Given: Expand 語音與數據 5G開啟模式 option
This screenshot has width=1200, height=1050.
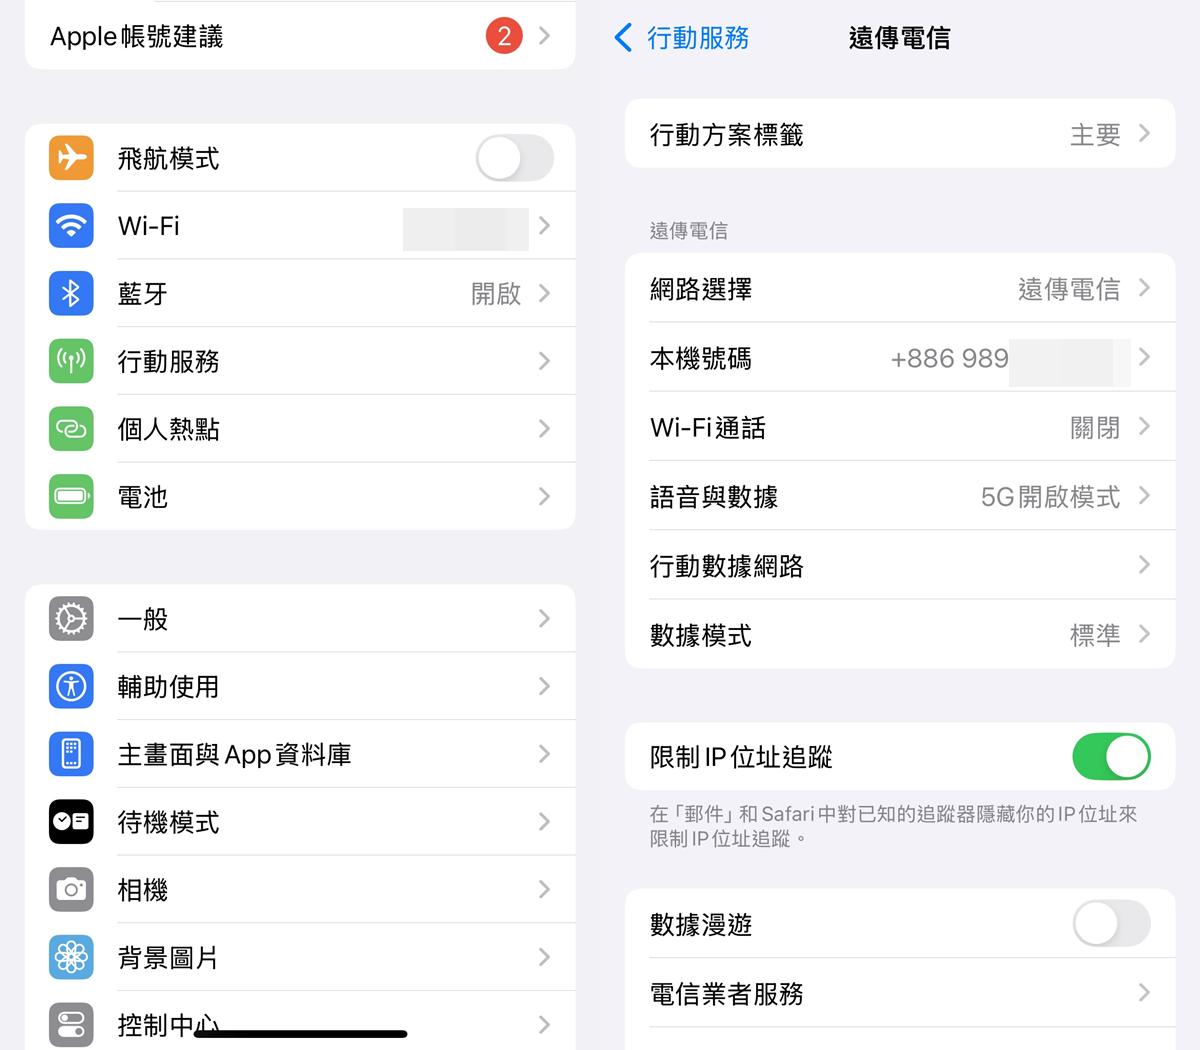Looking at the screenshot, I should [900, 496].
